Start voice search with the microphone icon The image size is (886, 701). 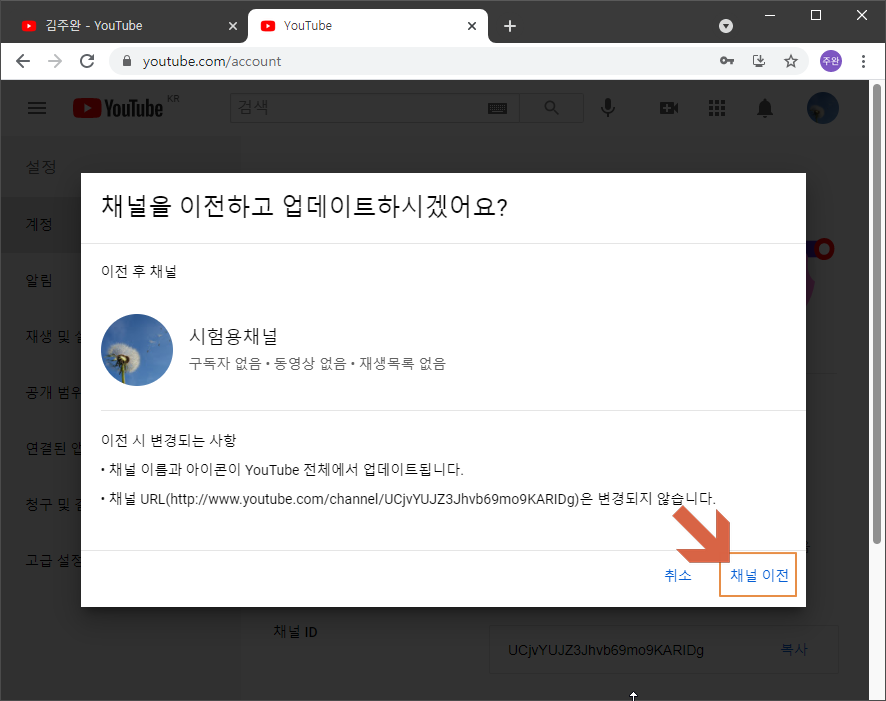tap(607, 108)
